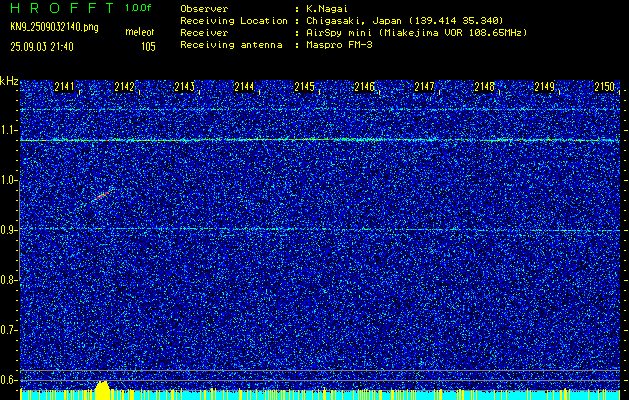Select the file name KN9_2509032140.png
Image resolution: width=629 pixels, height=400 pixels.
click(54, 28)
